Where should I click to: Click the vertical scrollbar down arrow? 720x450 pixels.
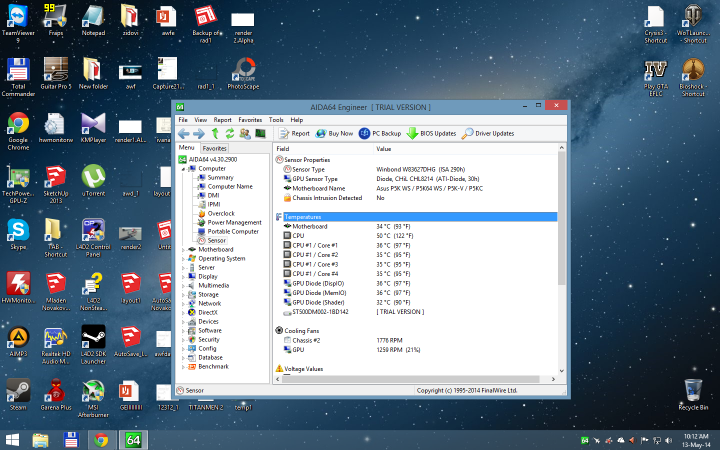coord(562,371)
